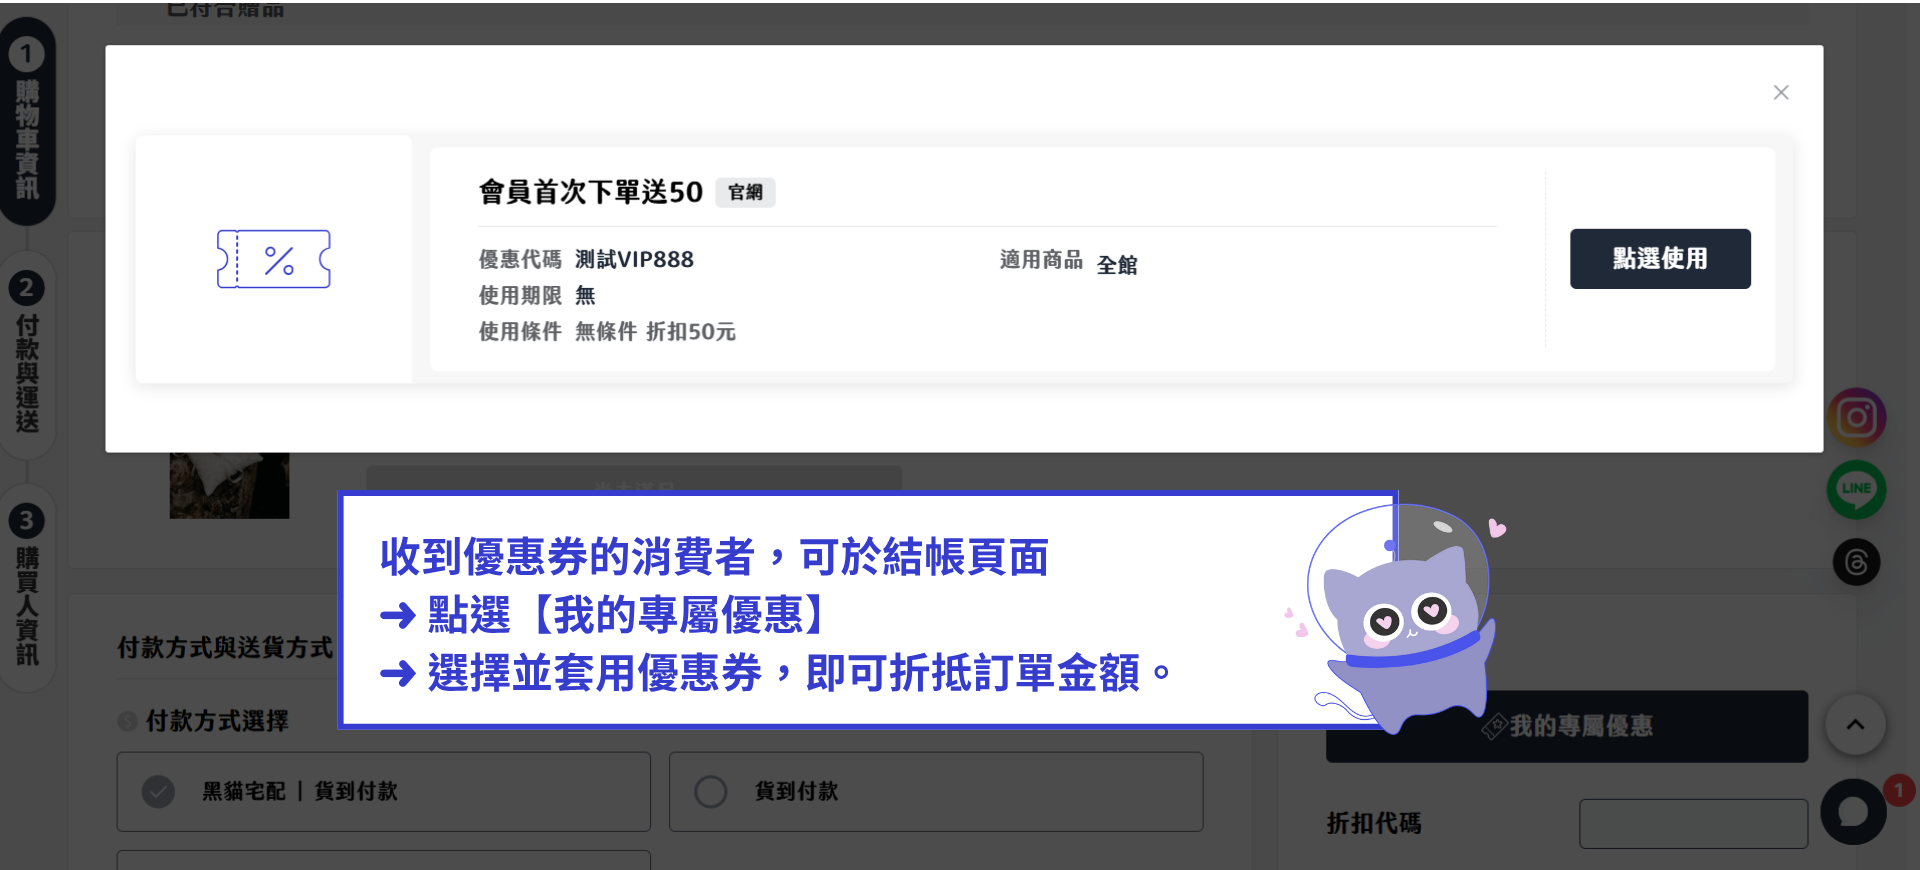This screenshot has height=870, width=1920.
Task: Go to step 3 購買人資訊
Action: point(27,587)
